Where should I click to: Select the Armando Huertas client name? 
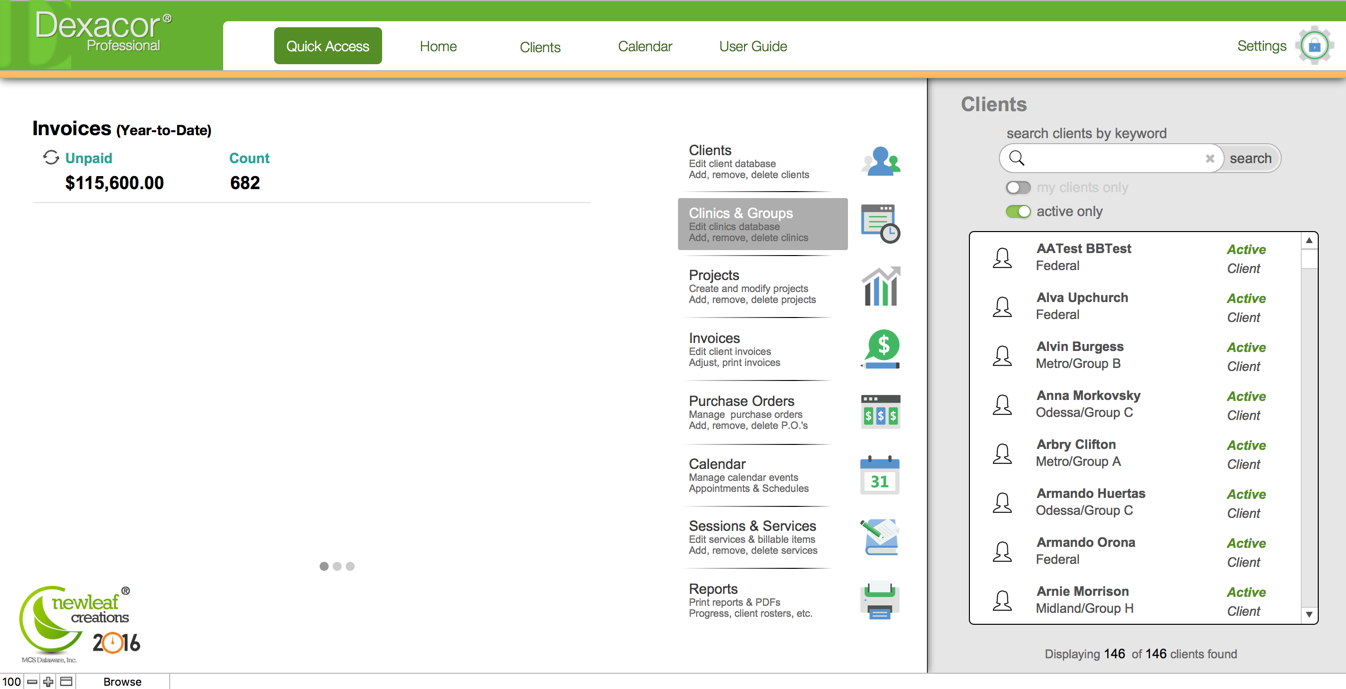click(1091, 493)
